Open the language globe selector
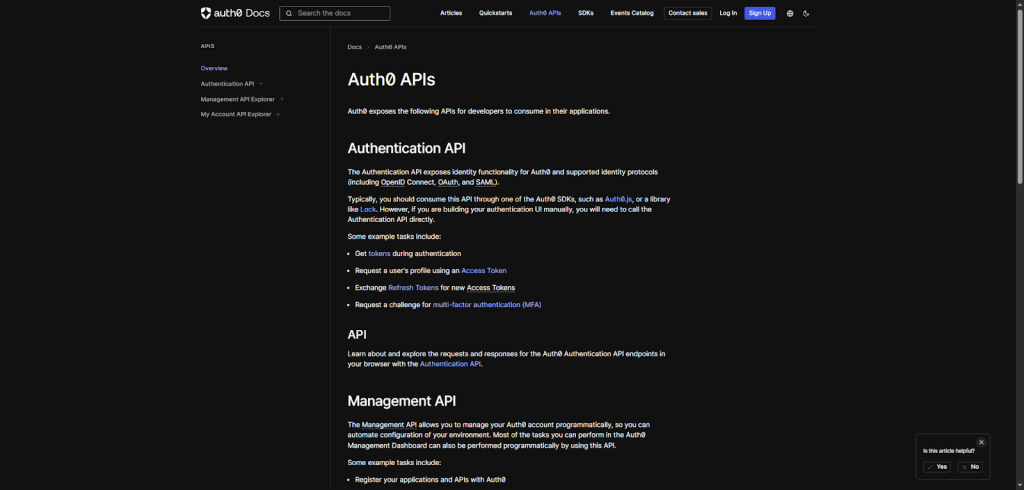The image size is (1024, 490). (x=790, y=13)
